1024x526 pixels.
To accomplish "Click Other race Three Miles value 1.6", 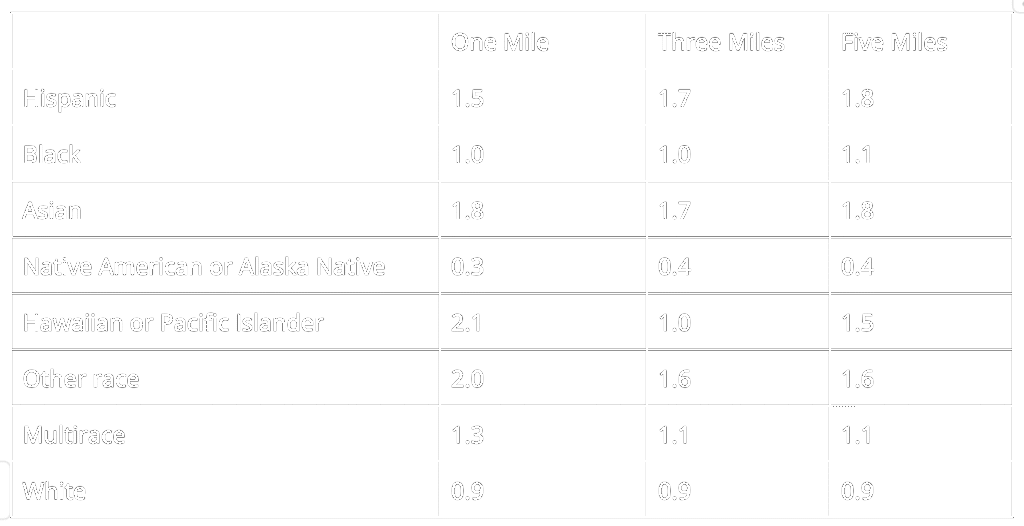I will click(675, 379).
